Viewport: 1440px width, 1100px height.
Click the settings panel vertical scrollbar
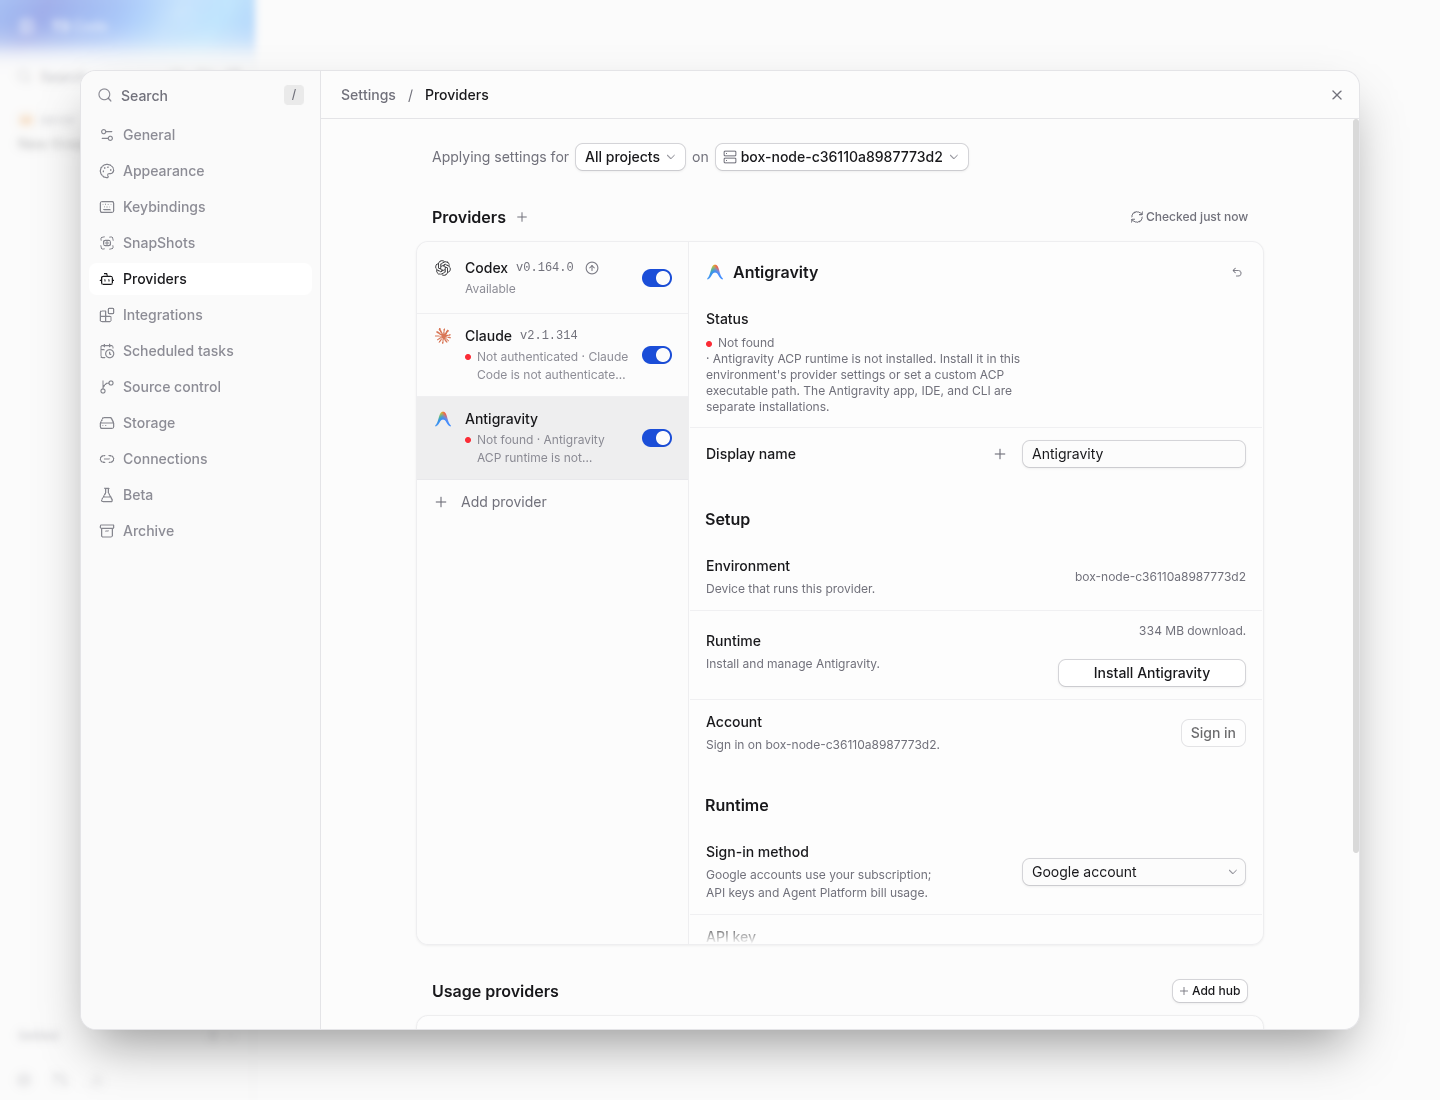point(1355,486)
